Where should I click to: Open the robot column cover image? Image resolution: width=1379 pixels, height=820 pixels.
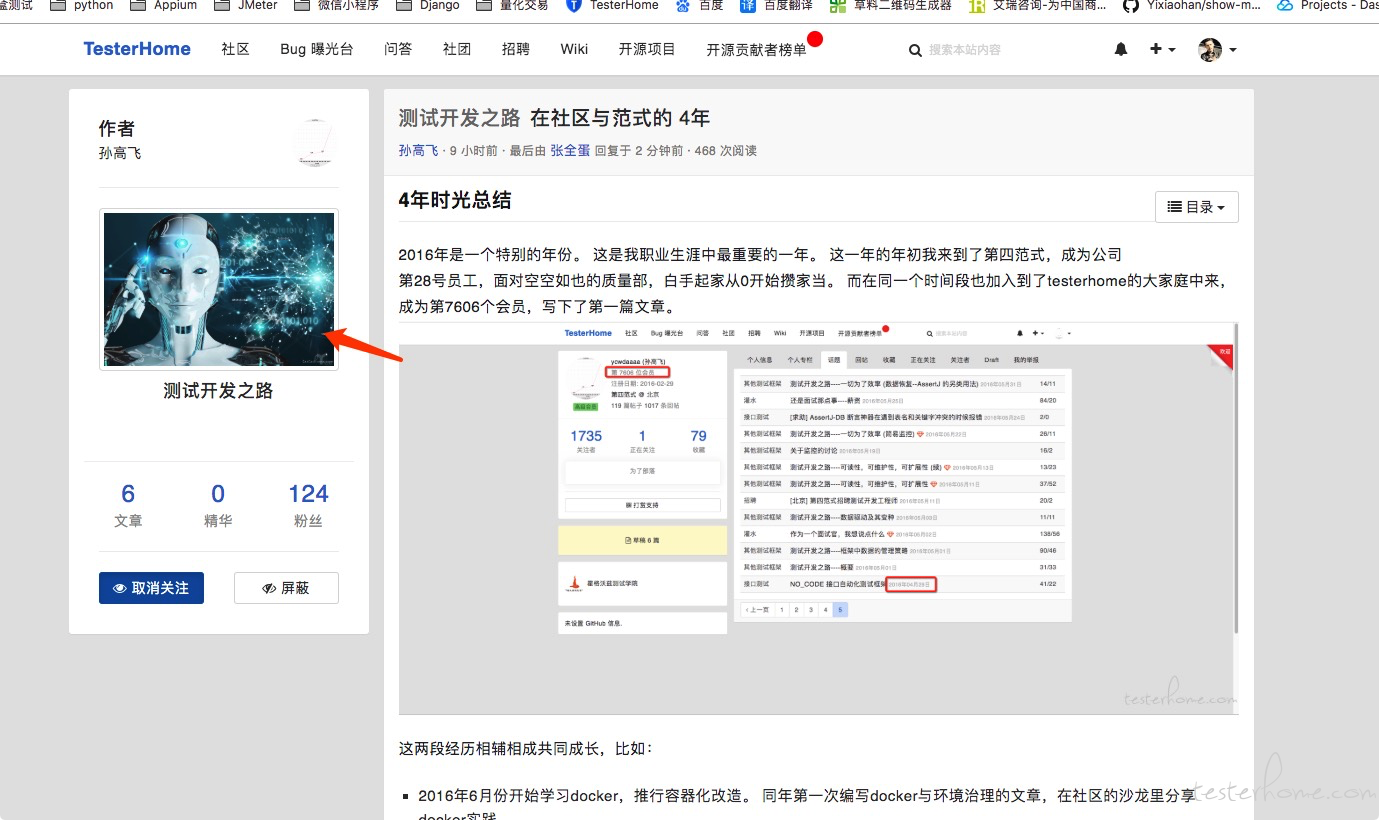219,289
